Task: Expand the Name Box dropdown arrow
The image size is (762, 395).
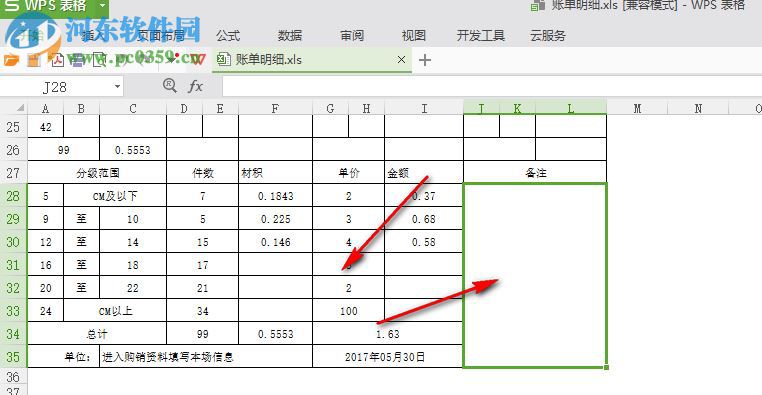Action: click(117, 87)
